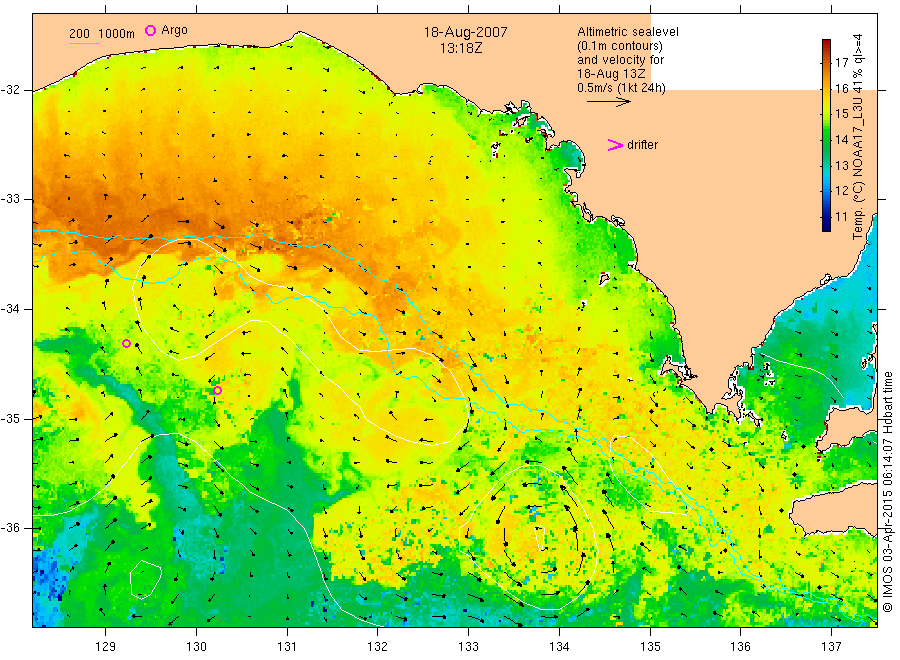Click the 'Argo' legend label
The image size is (900, 660).
point(174,30)
